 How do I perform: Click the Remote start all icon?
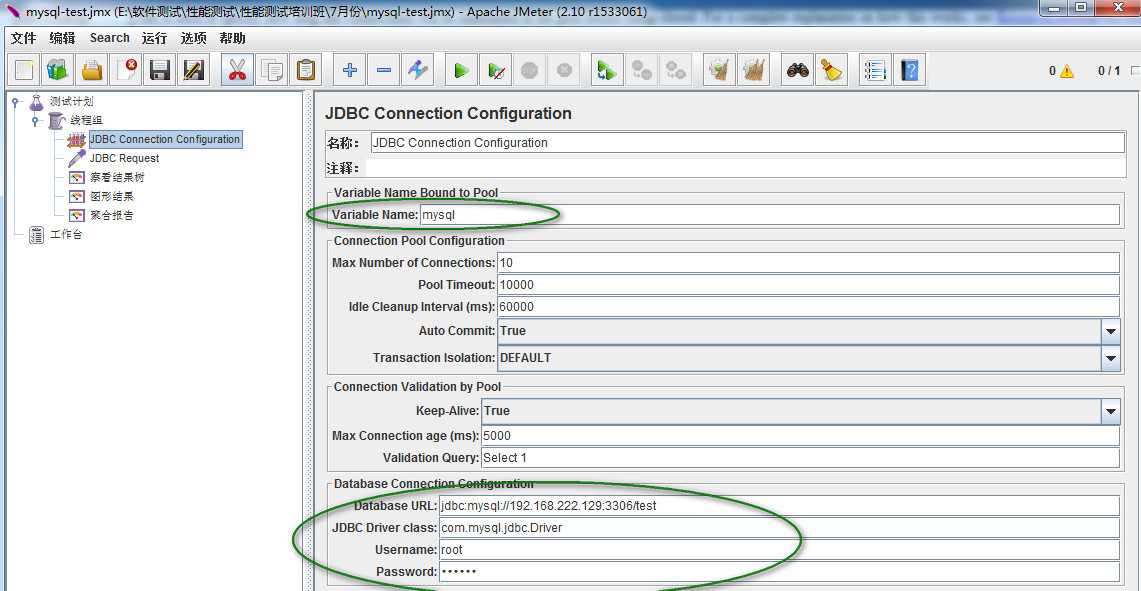607,70
